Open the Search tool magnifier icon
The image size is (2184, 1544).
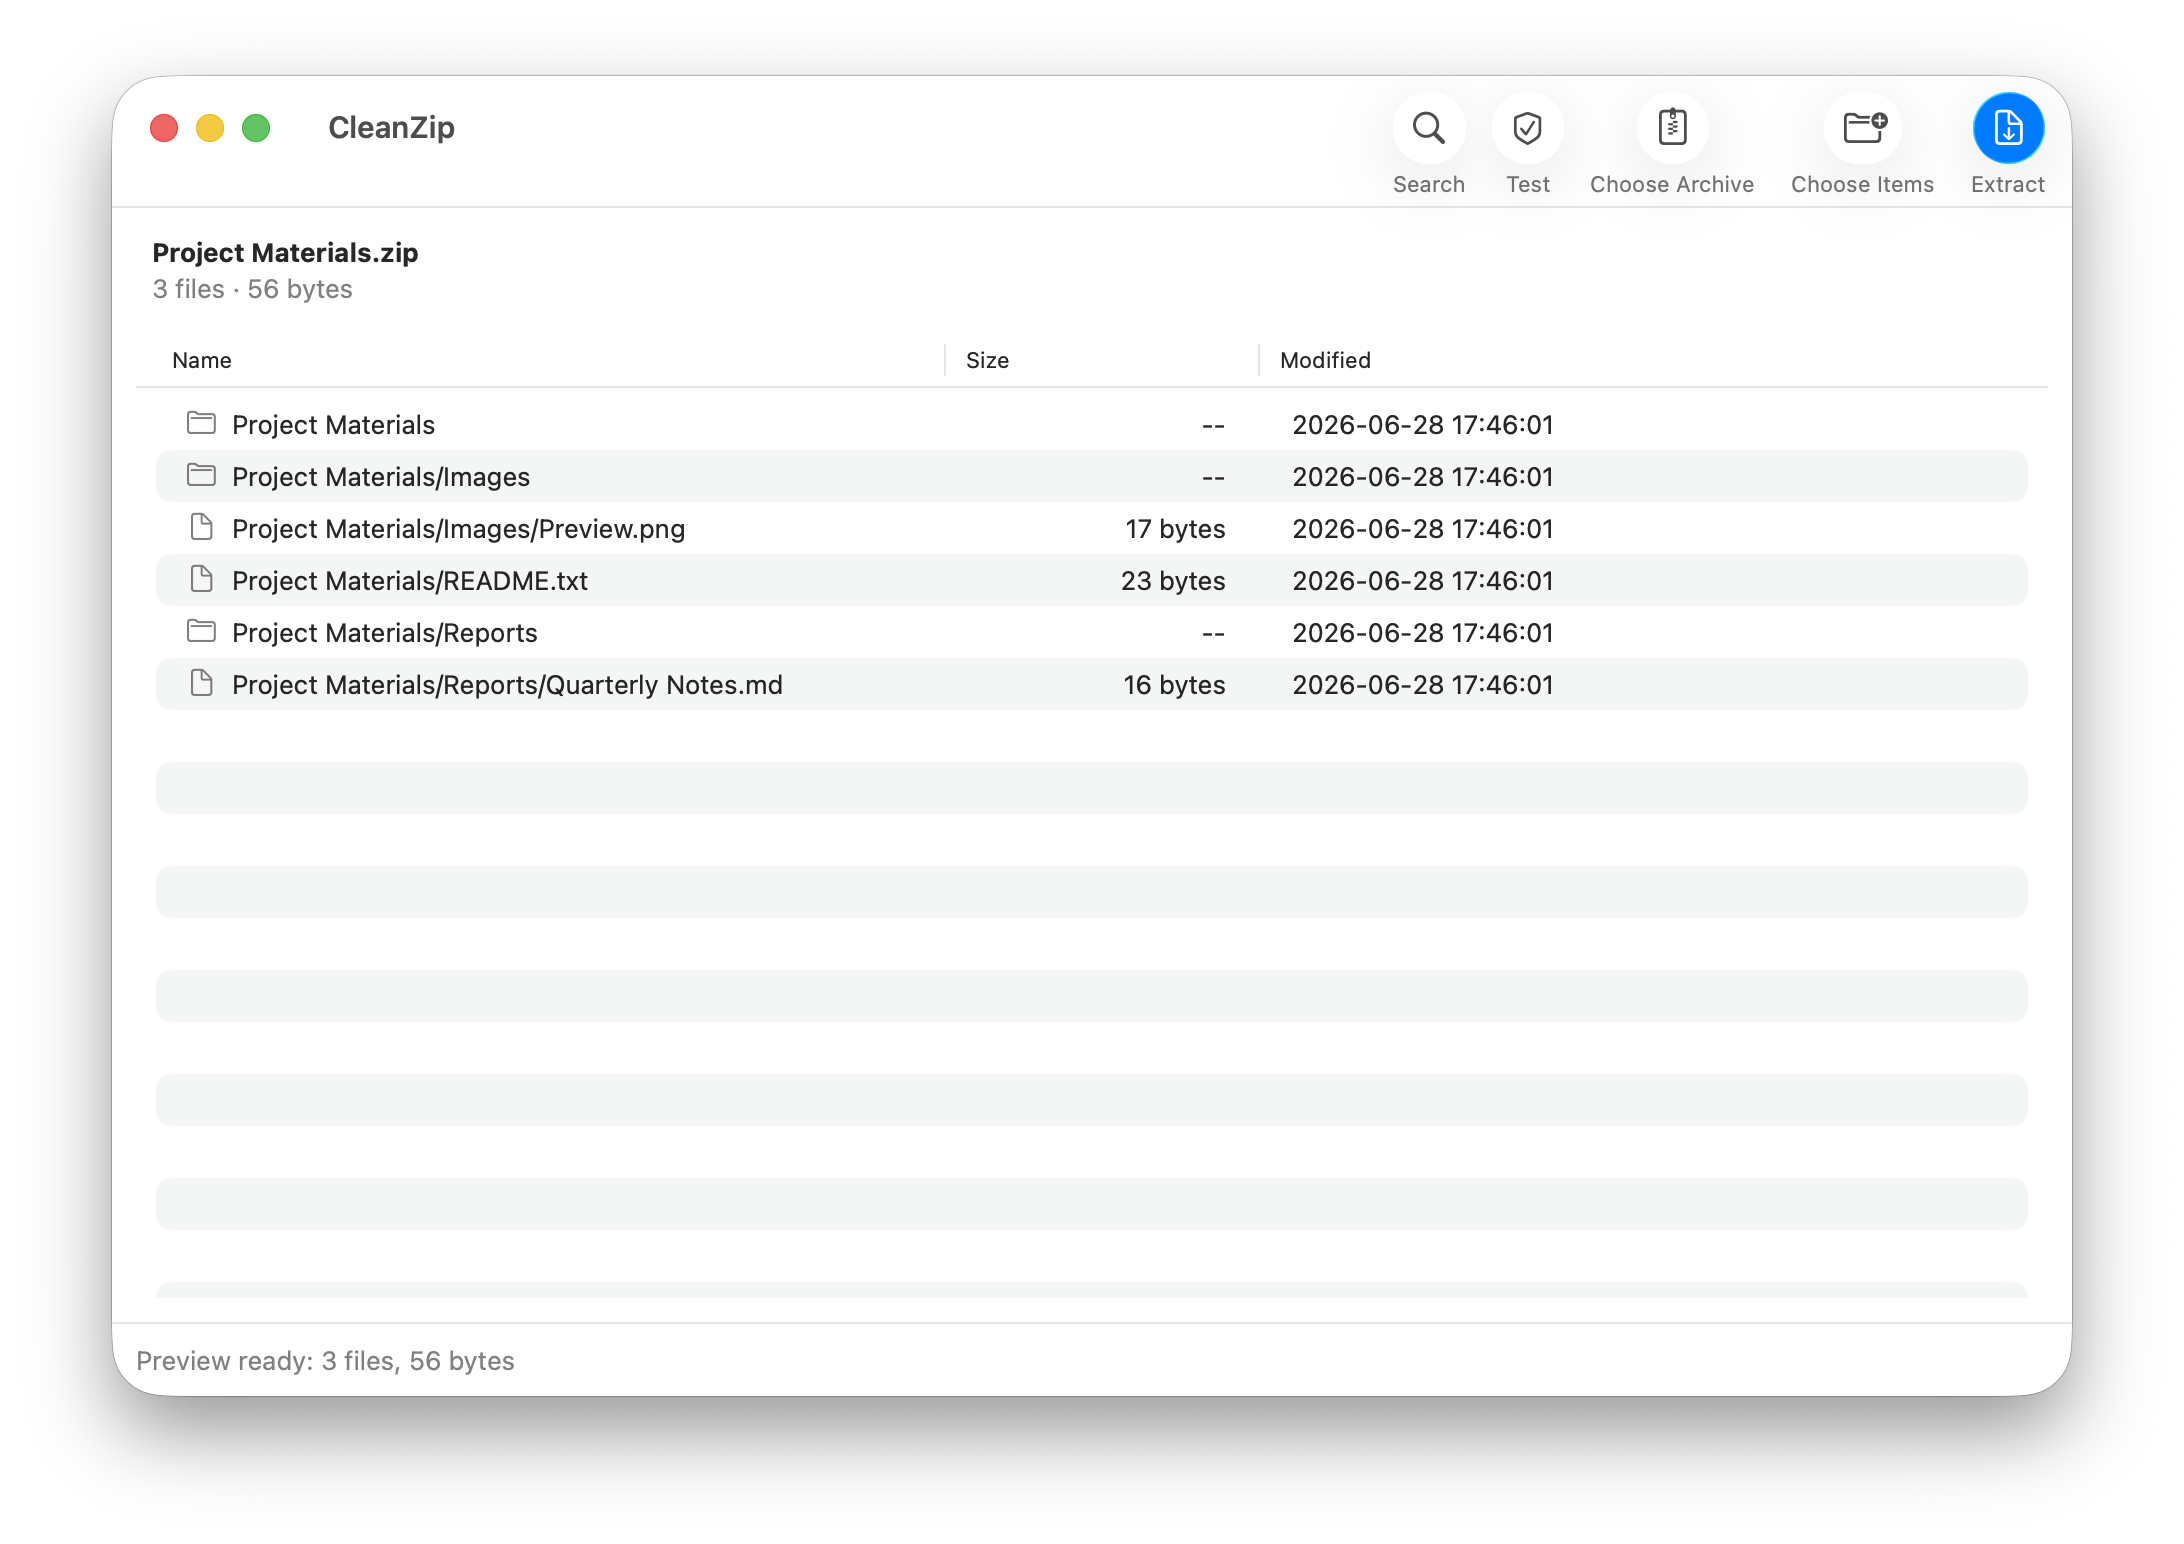click(1428, 128)
